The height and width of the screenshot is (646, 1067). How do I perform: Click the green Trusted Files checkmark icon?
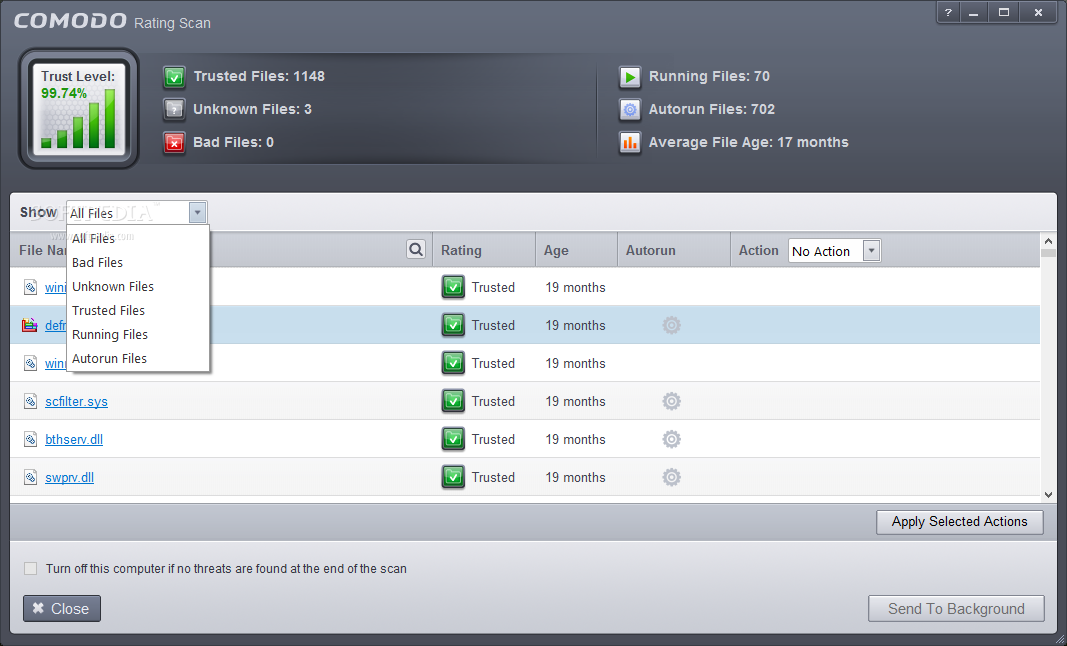coord(175,77)
